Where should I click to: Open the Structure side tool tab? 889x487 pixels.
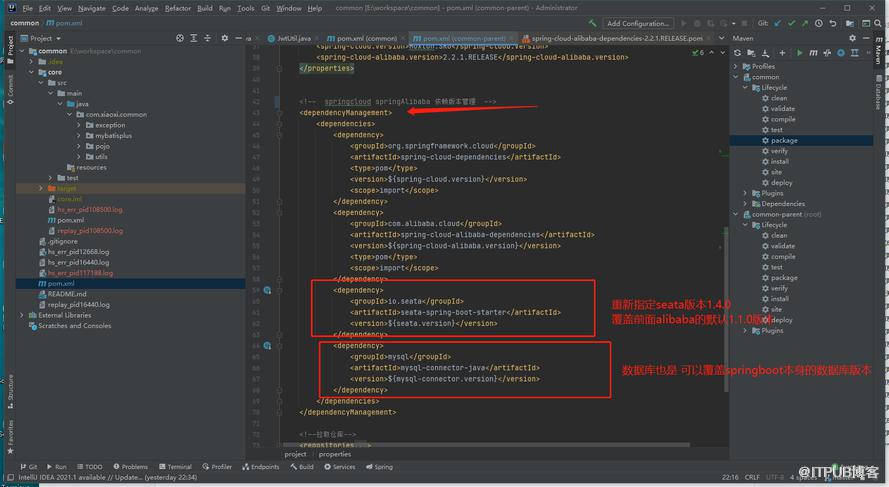pyautogui.click(x=10, y=391)
